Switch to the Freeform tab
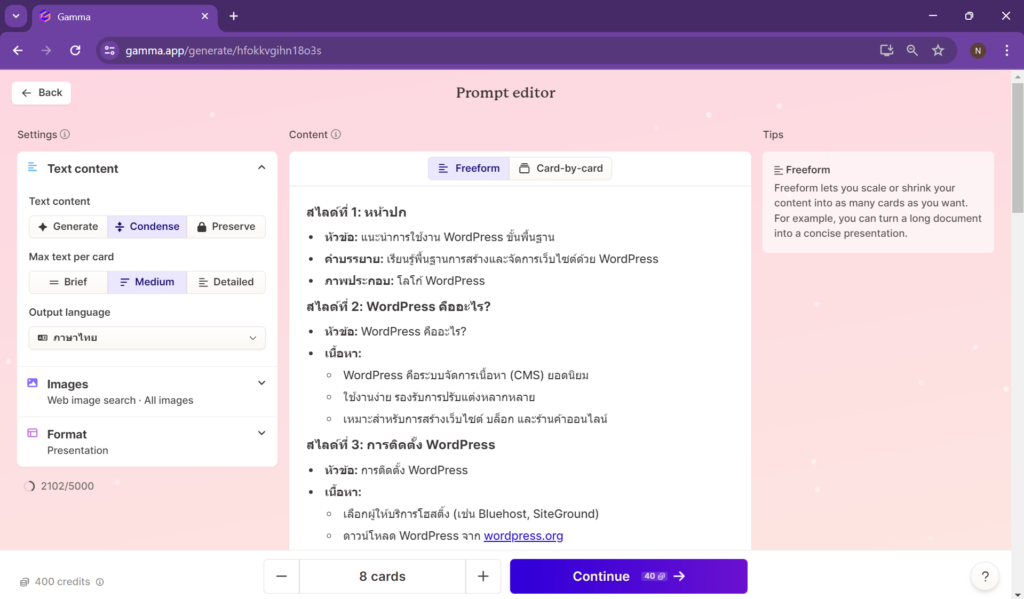 (x=469, y=169)
